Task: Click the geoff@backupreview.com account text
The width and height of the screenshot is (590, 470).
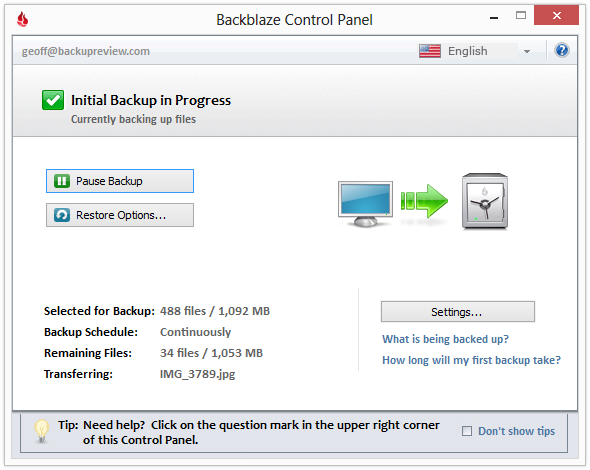Action: pos(85,51)
